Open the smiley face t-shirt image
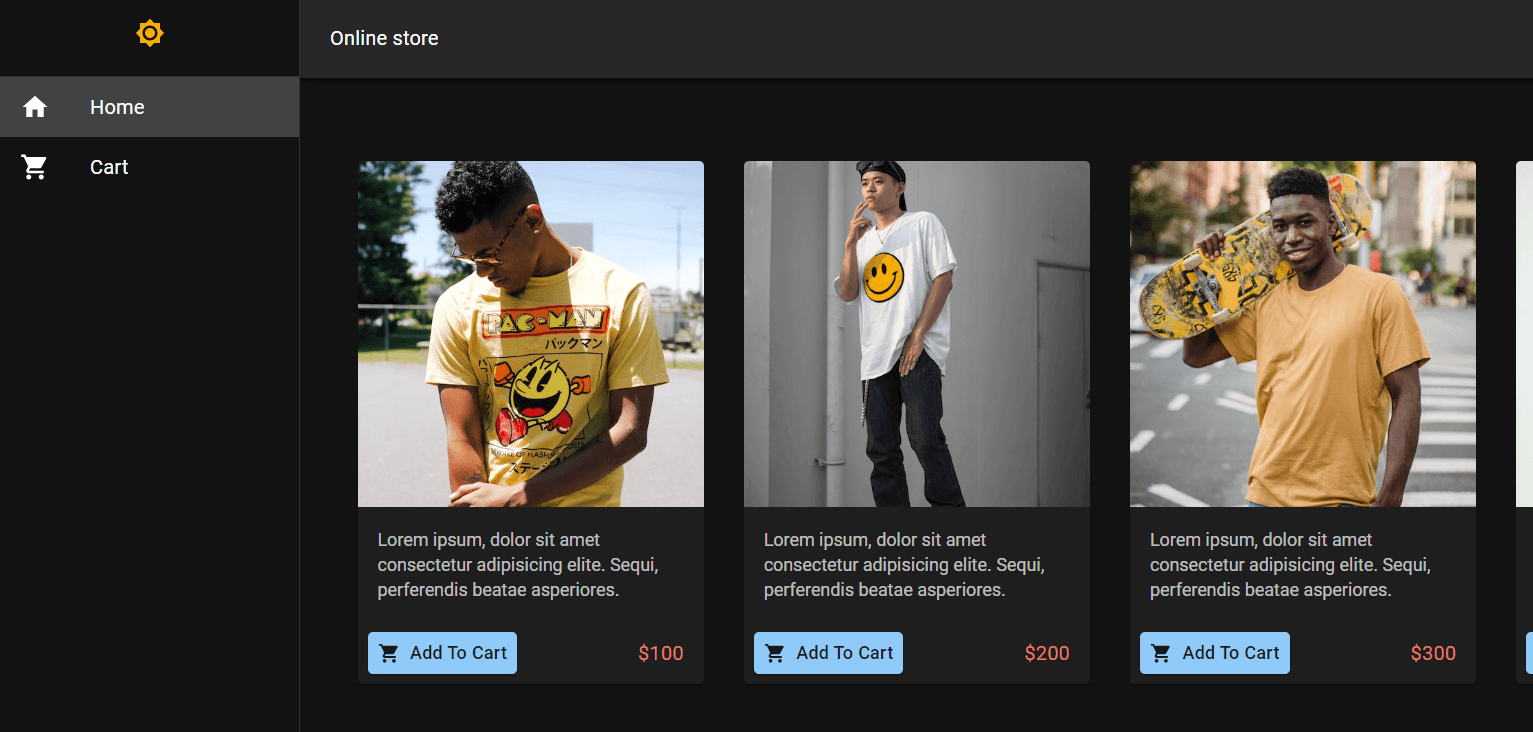 pos(917,334)
